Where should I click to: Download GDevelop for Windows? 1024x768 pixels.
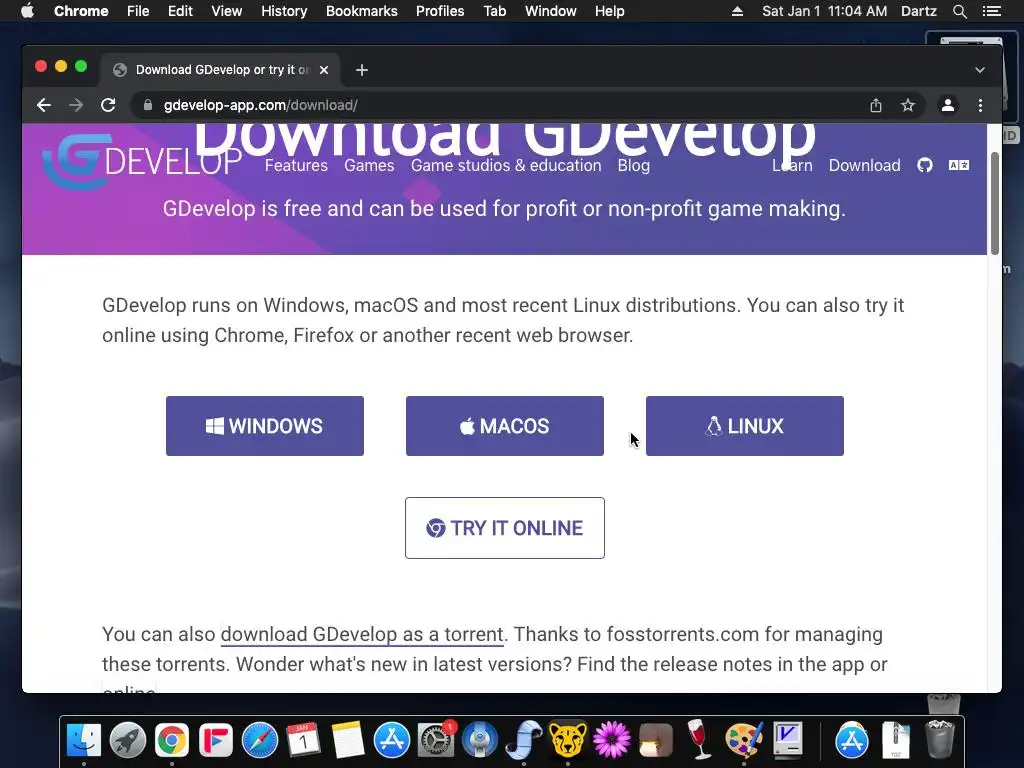tap(264, 426)
